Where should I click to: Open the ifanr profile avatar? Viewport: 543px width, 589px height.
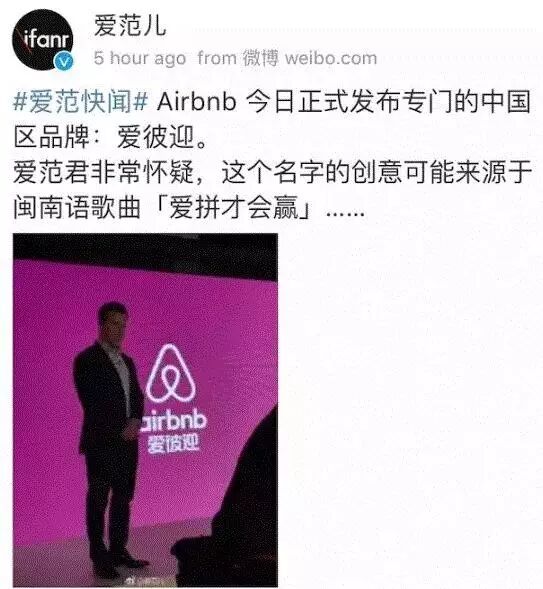tap(42, 39)
